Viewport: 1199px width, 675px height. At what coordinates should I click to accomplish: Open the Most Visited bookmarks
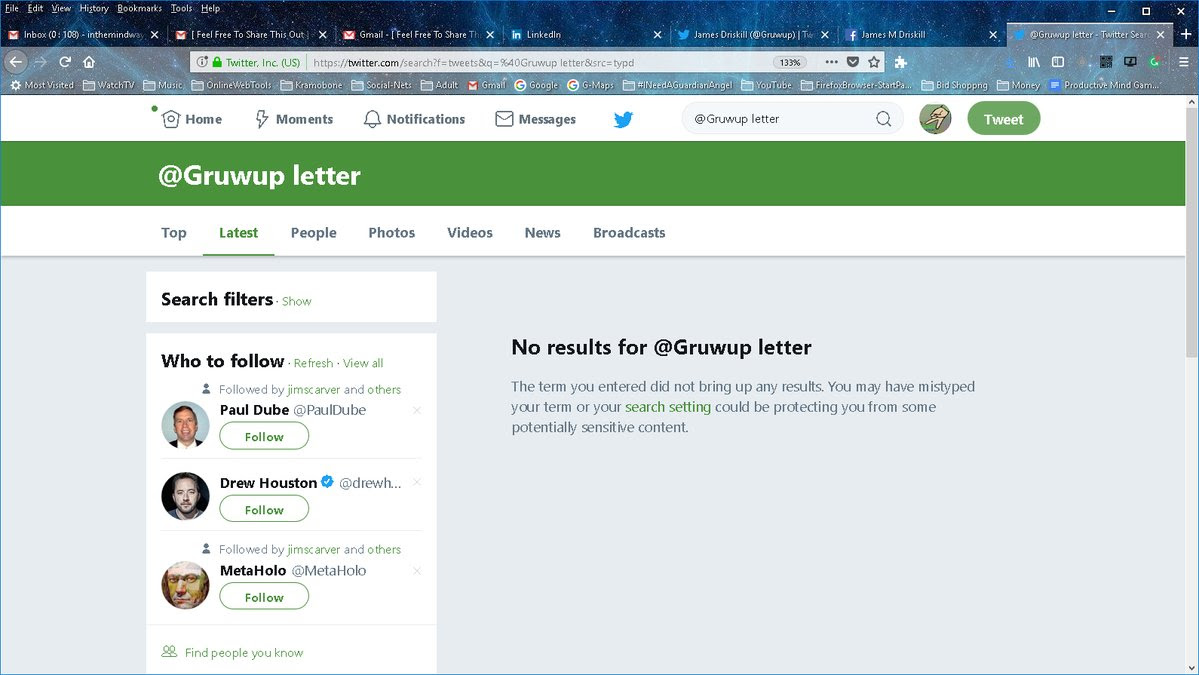click(x=42, y=85)
